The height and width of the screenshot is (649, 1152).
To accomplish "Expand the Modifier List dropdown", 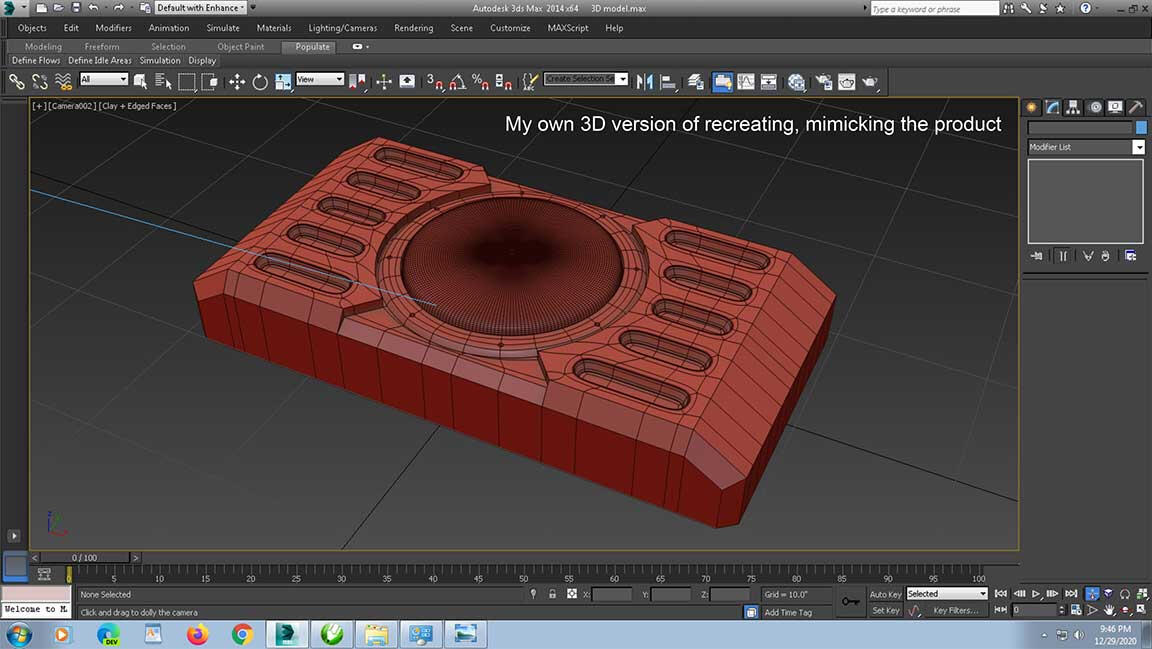I will [1138, 147].
